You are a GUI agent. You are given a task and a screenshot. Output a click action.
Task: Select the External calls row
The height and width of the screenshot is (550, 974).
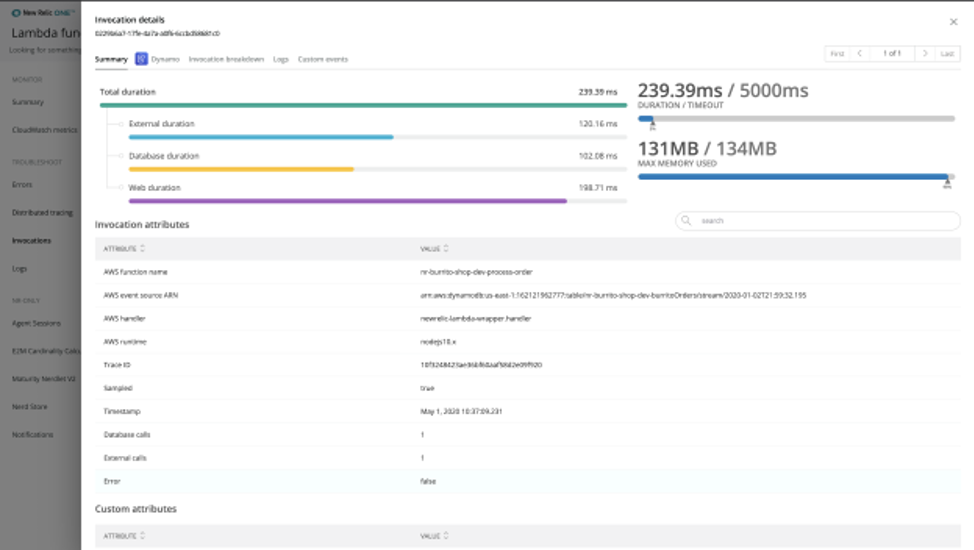point(528,458)
